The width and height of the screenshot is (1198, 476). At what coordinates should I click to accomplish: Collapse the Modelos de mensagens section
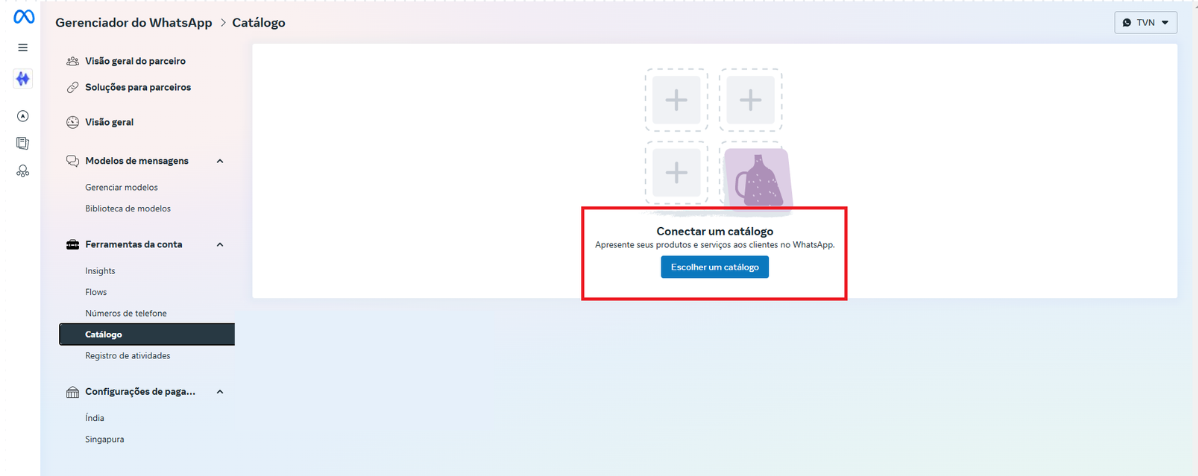point(220,161)
